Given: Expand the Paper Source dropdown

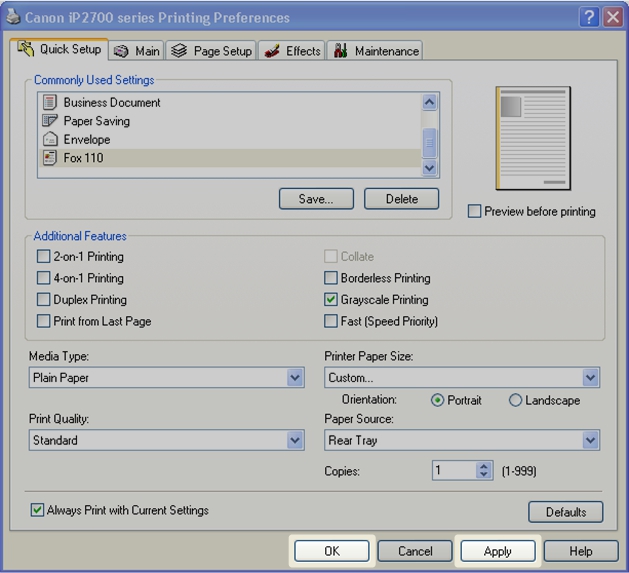Looking at the screenshot, I should pyautogui.click(x=590, y=440).
